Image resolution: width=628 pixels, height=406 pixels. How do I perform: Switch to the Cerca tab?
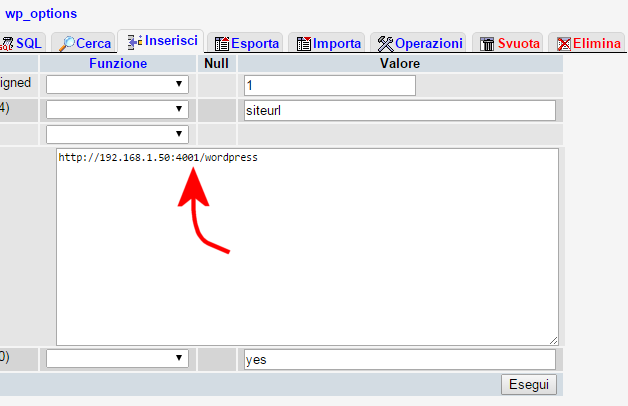tap(84, 43)
